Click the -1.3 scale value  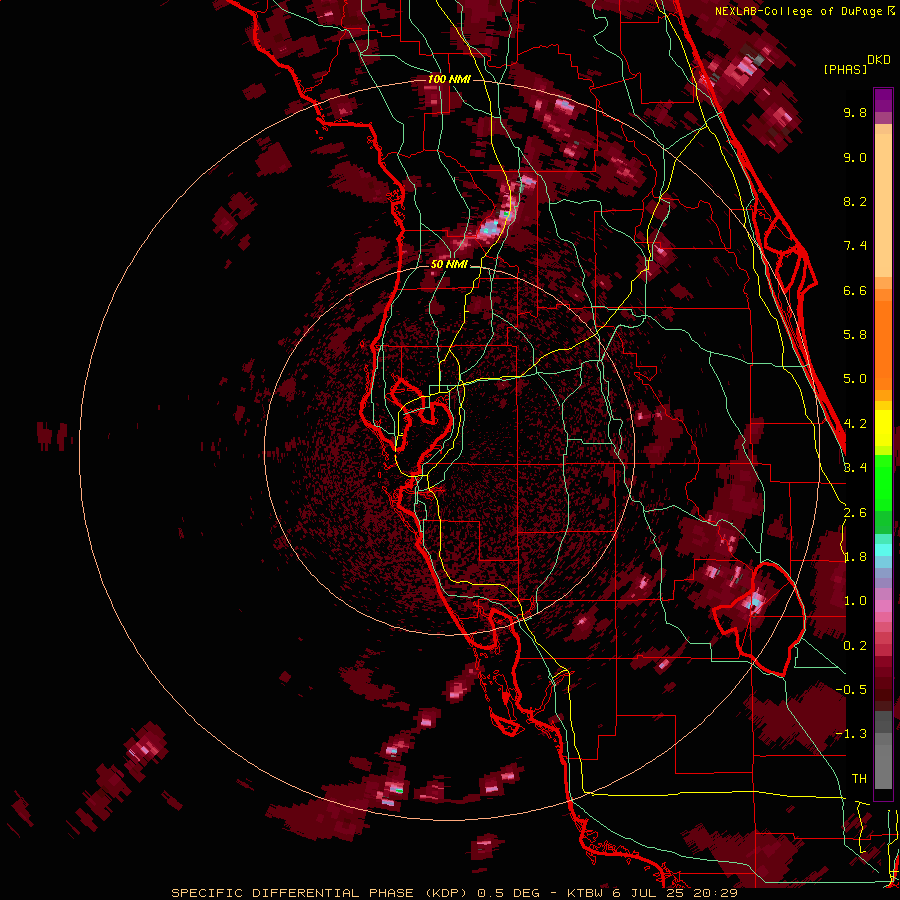pos(851,734)
